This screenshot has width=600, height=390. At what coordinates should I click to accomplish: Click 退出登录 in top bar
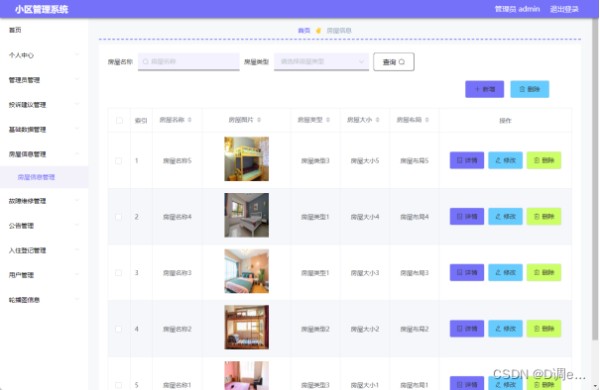tap(564, 9)
